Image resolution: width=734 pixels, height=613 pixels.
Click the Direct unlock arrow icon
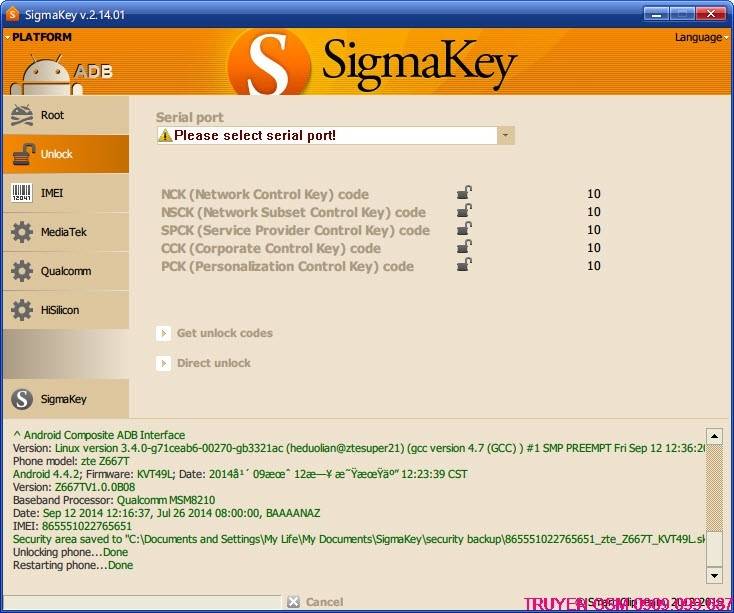(163, 363)
